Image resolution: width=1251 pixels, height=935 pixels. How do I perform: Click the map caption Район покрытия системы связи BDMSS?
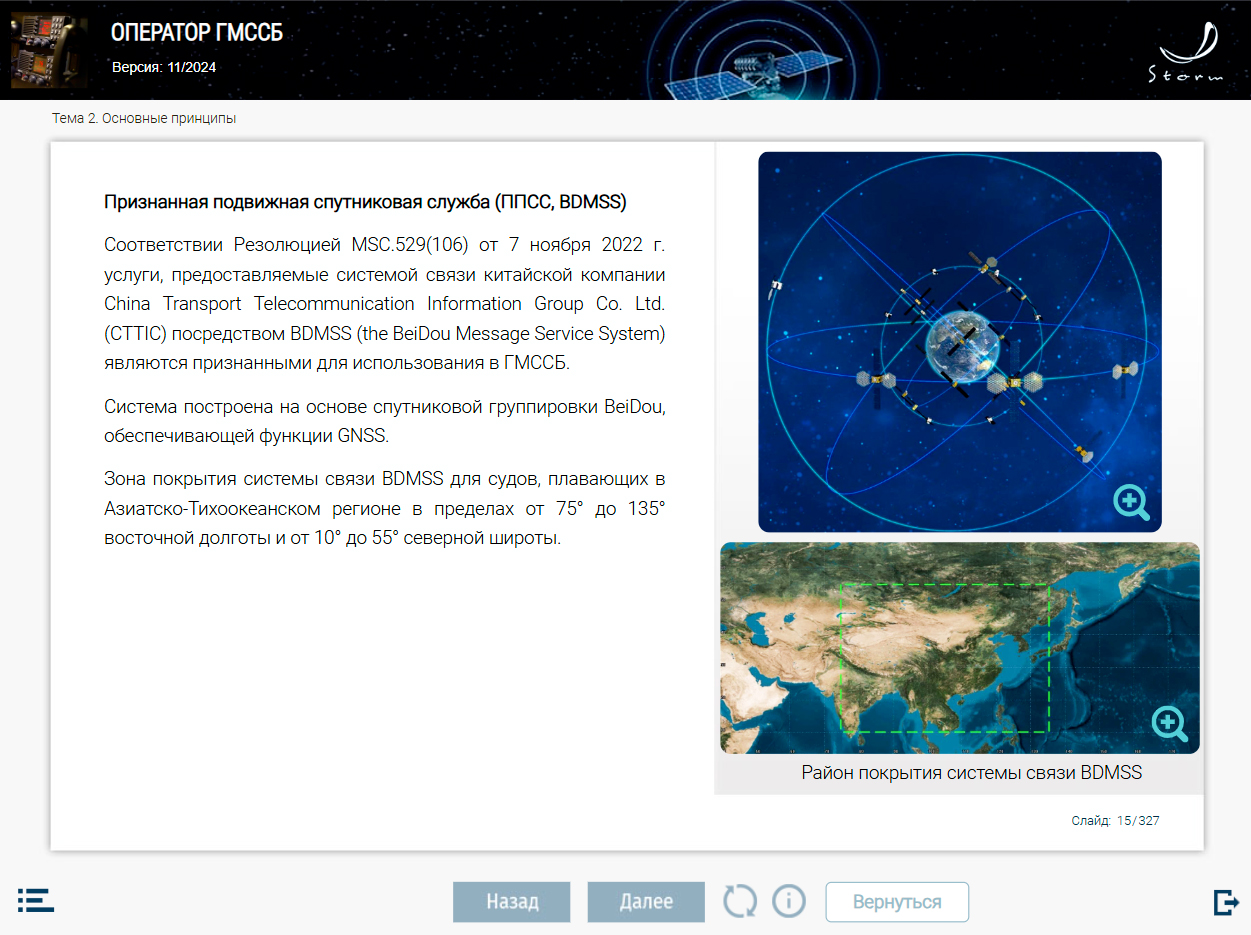[x=971, y=773]
